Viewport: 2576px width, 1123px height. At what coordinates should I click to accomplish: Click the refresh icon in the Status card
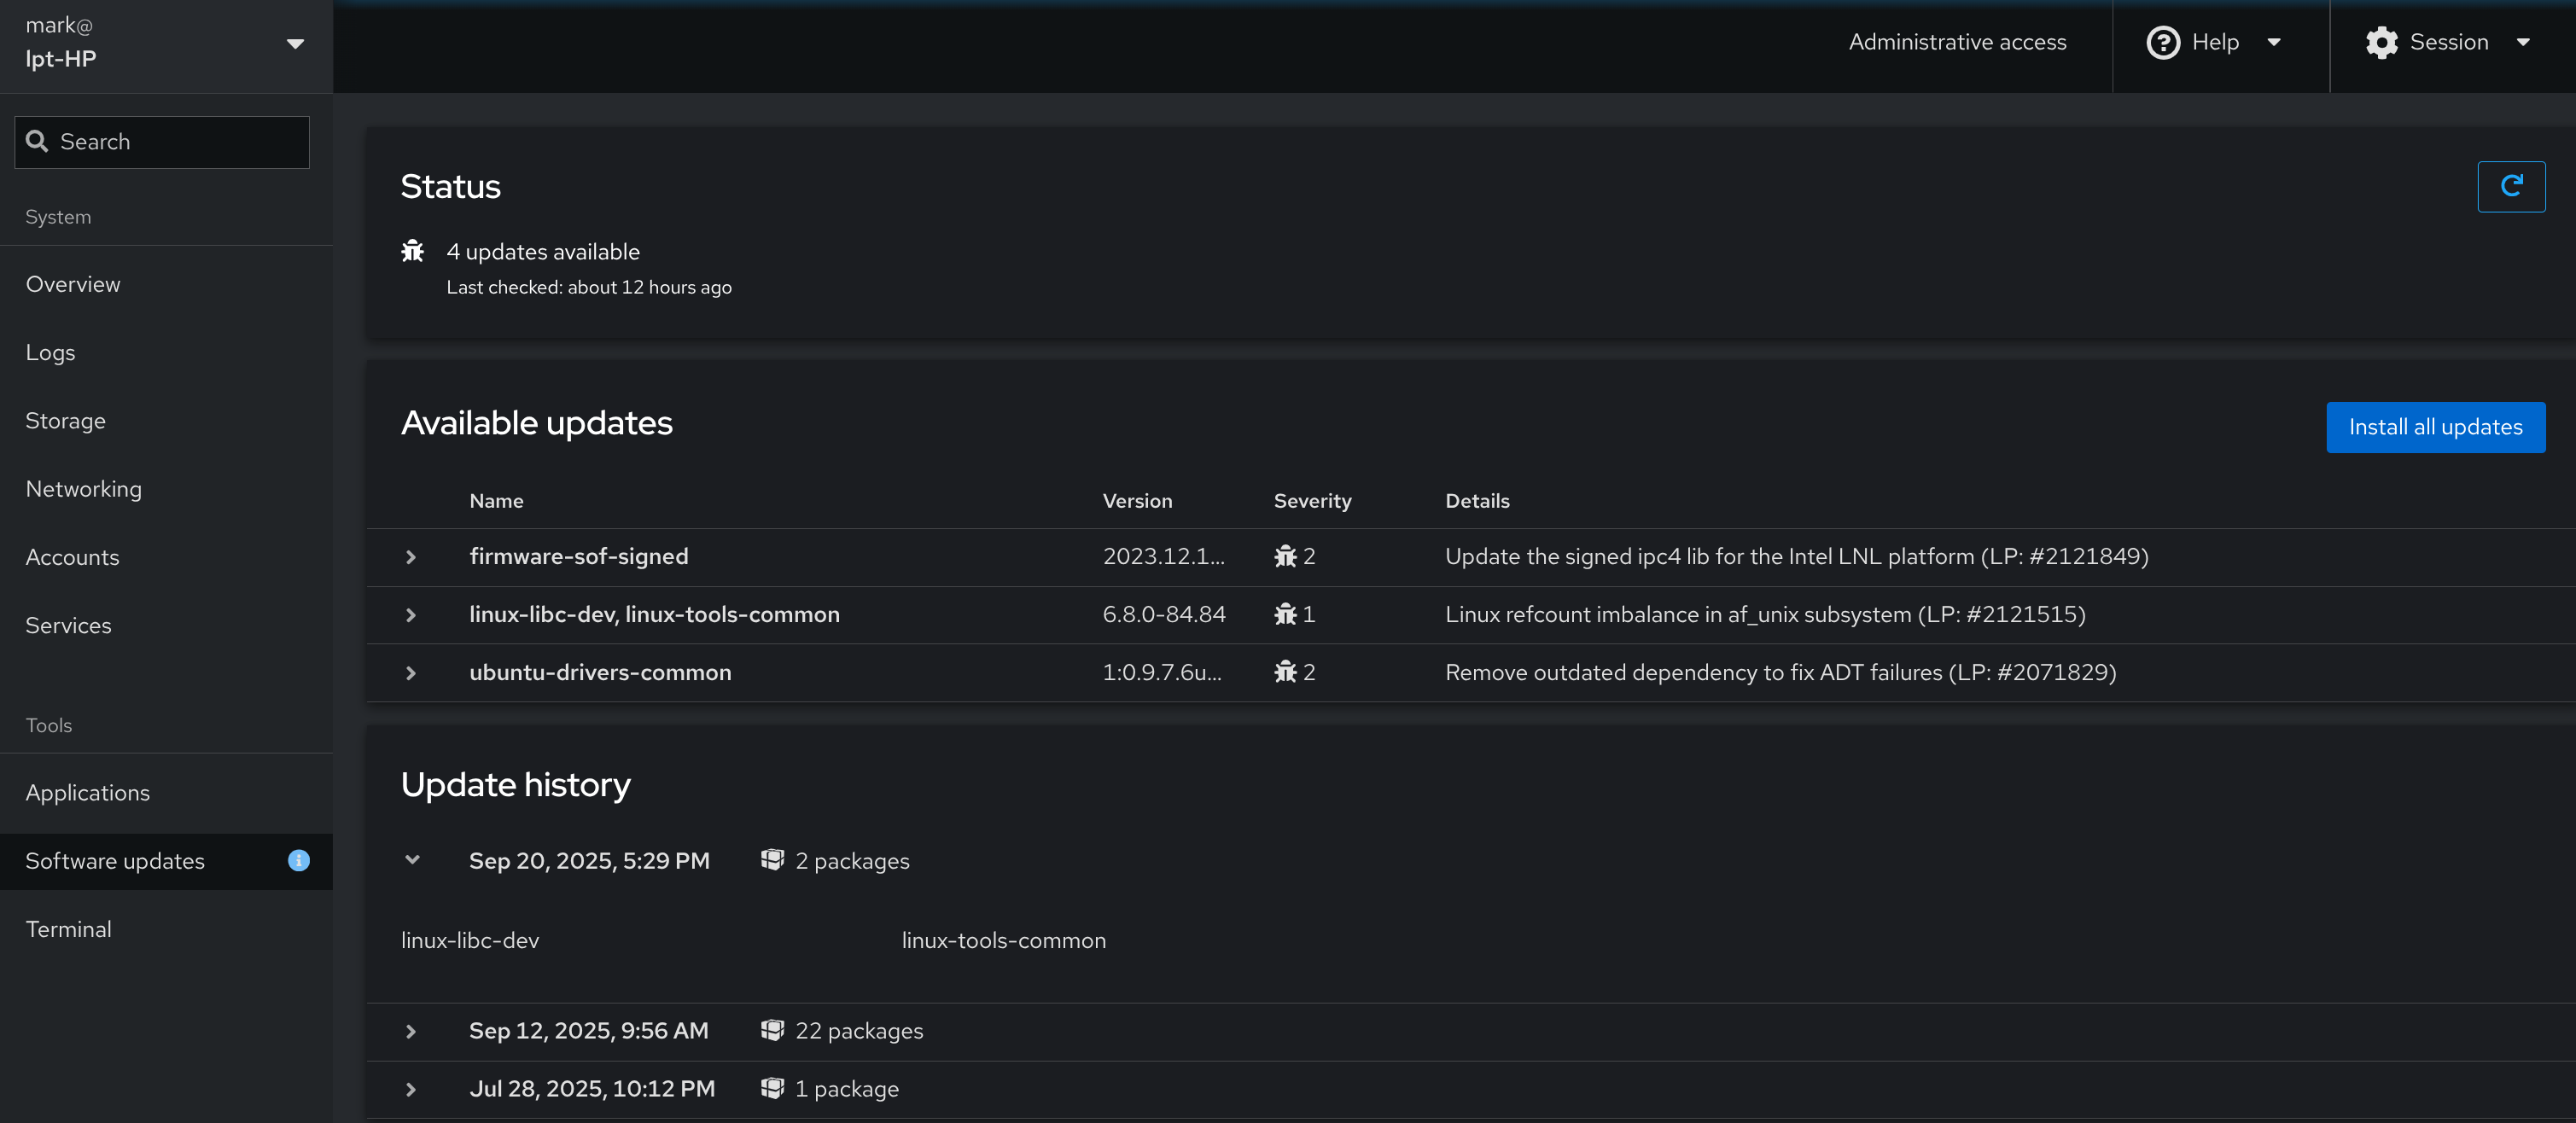(x=2511, y=186)
